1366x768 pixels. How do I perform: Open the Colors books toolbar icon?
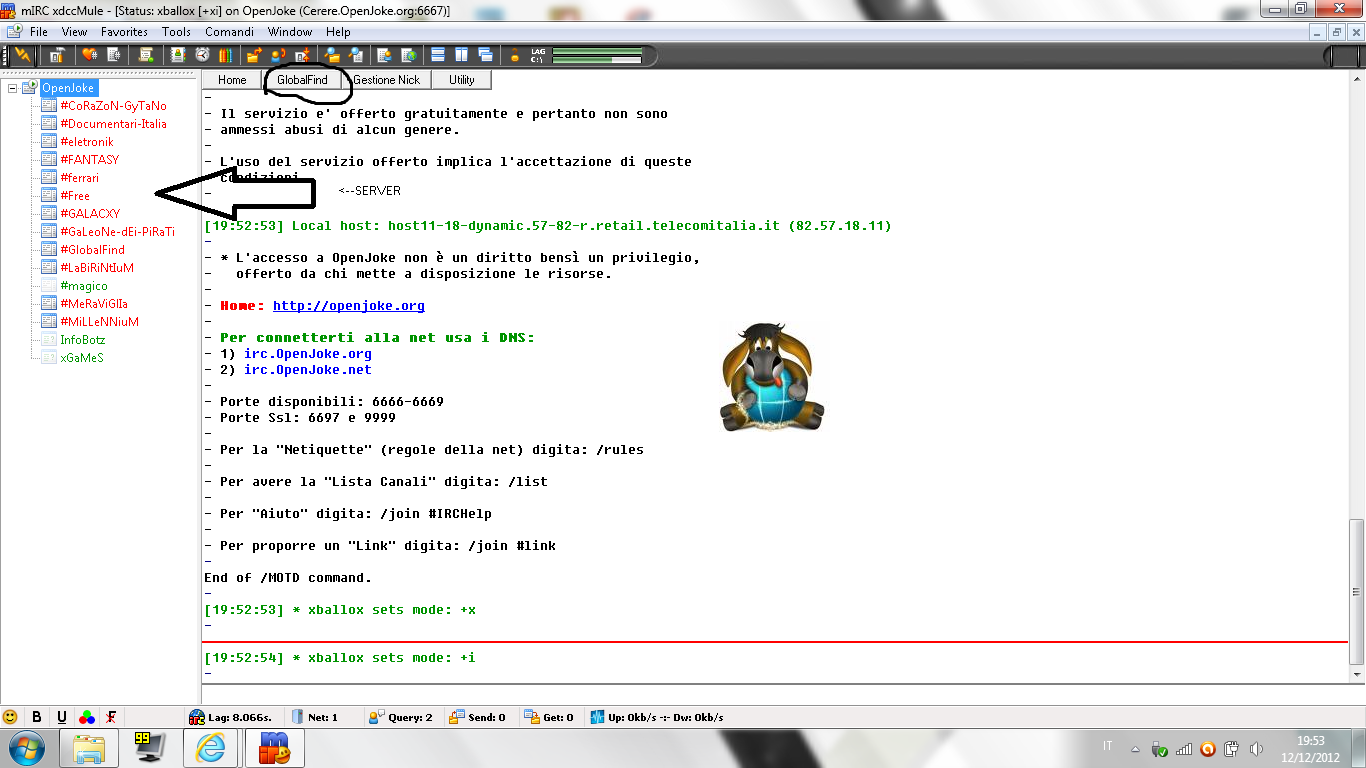coord(225,55)
